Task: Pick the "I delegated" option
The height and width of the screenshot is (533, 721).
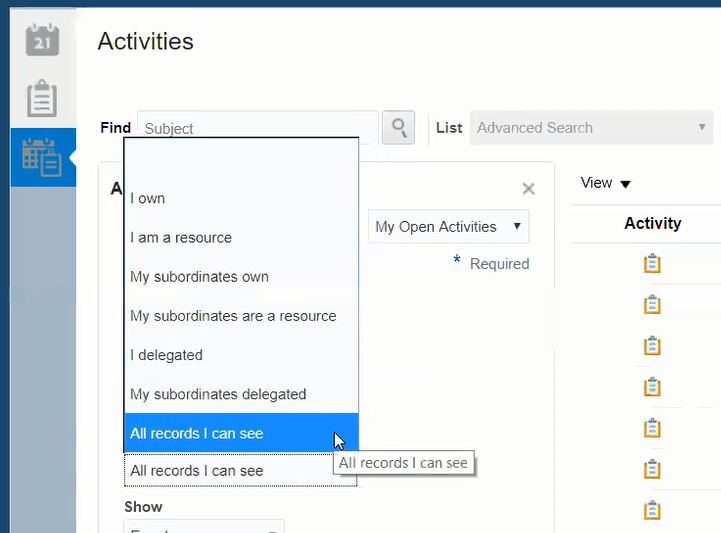Action: coord(166,355)
